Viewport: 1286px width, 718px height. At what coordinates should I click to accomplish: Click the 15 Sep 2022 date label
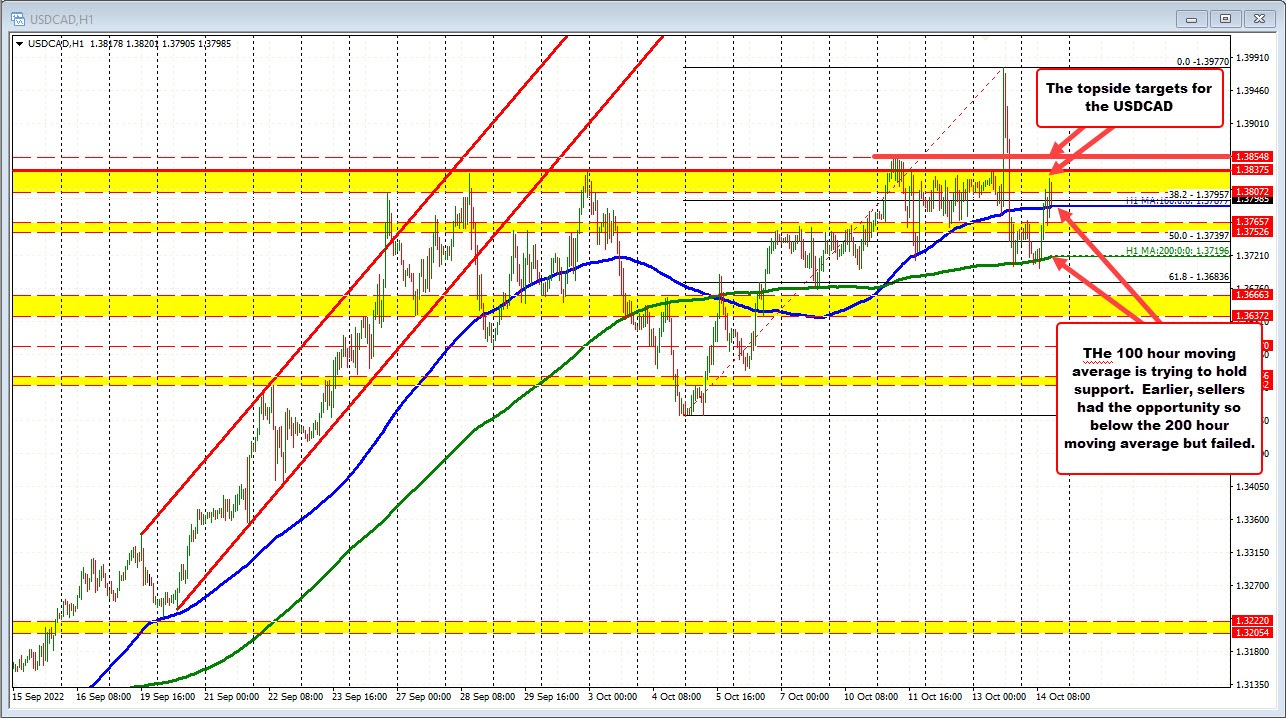[39, 696]
